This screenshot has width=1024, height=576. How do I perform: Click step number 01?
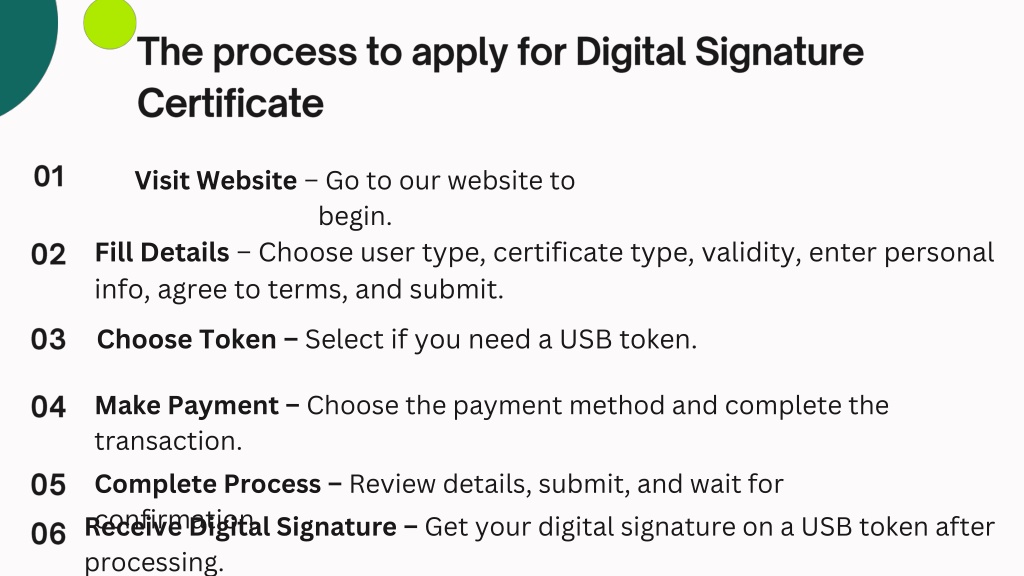[x=49, y=177]
